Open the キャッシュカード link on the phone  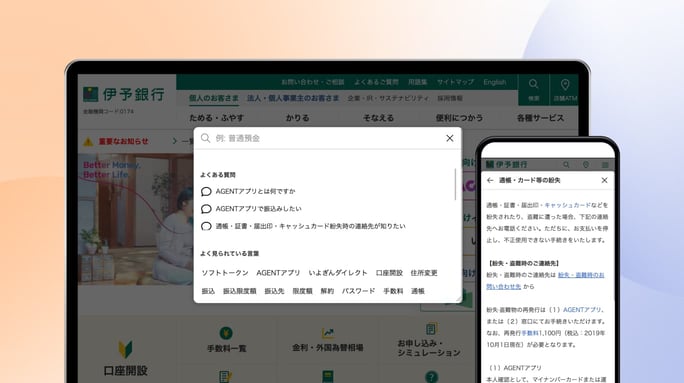pos(567,205)
